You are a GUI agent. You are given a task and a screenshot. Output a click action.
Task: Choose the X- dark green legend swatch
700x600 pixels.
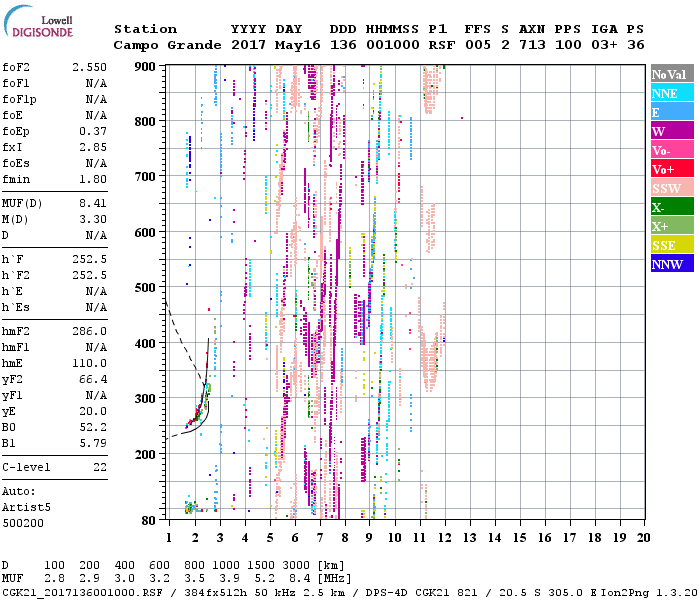672,207
